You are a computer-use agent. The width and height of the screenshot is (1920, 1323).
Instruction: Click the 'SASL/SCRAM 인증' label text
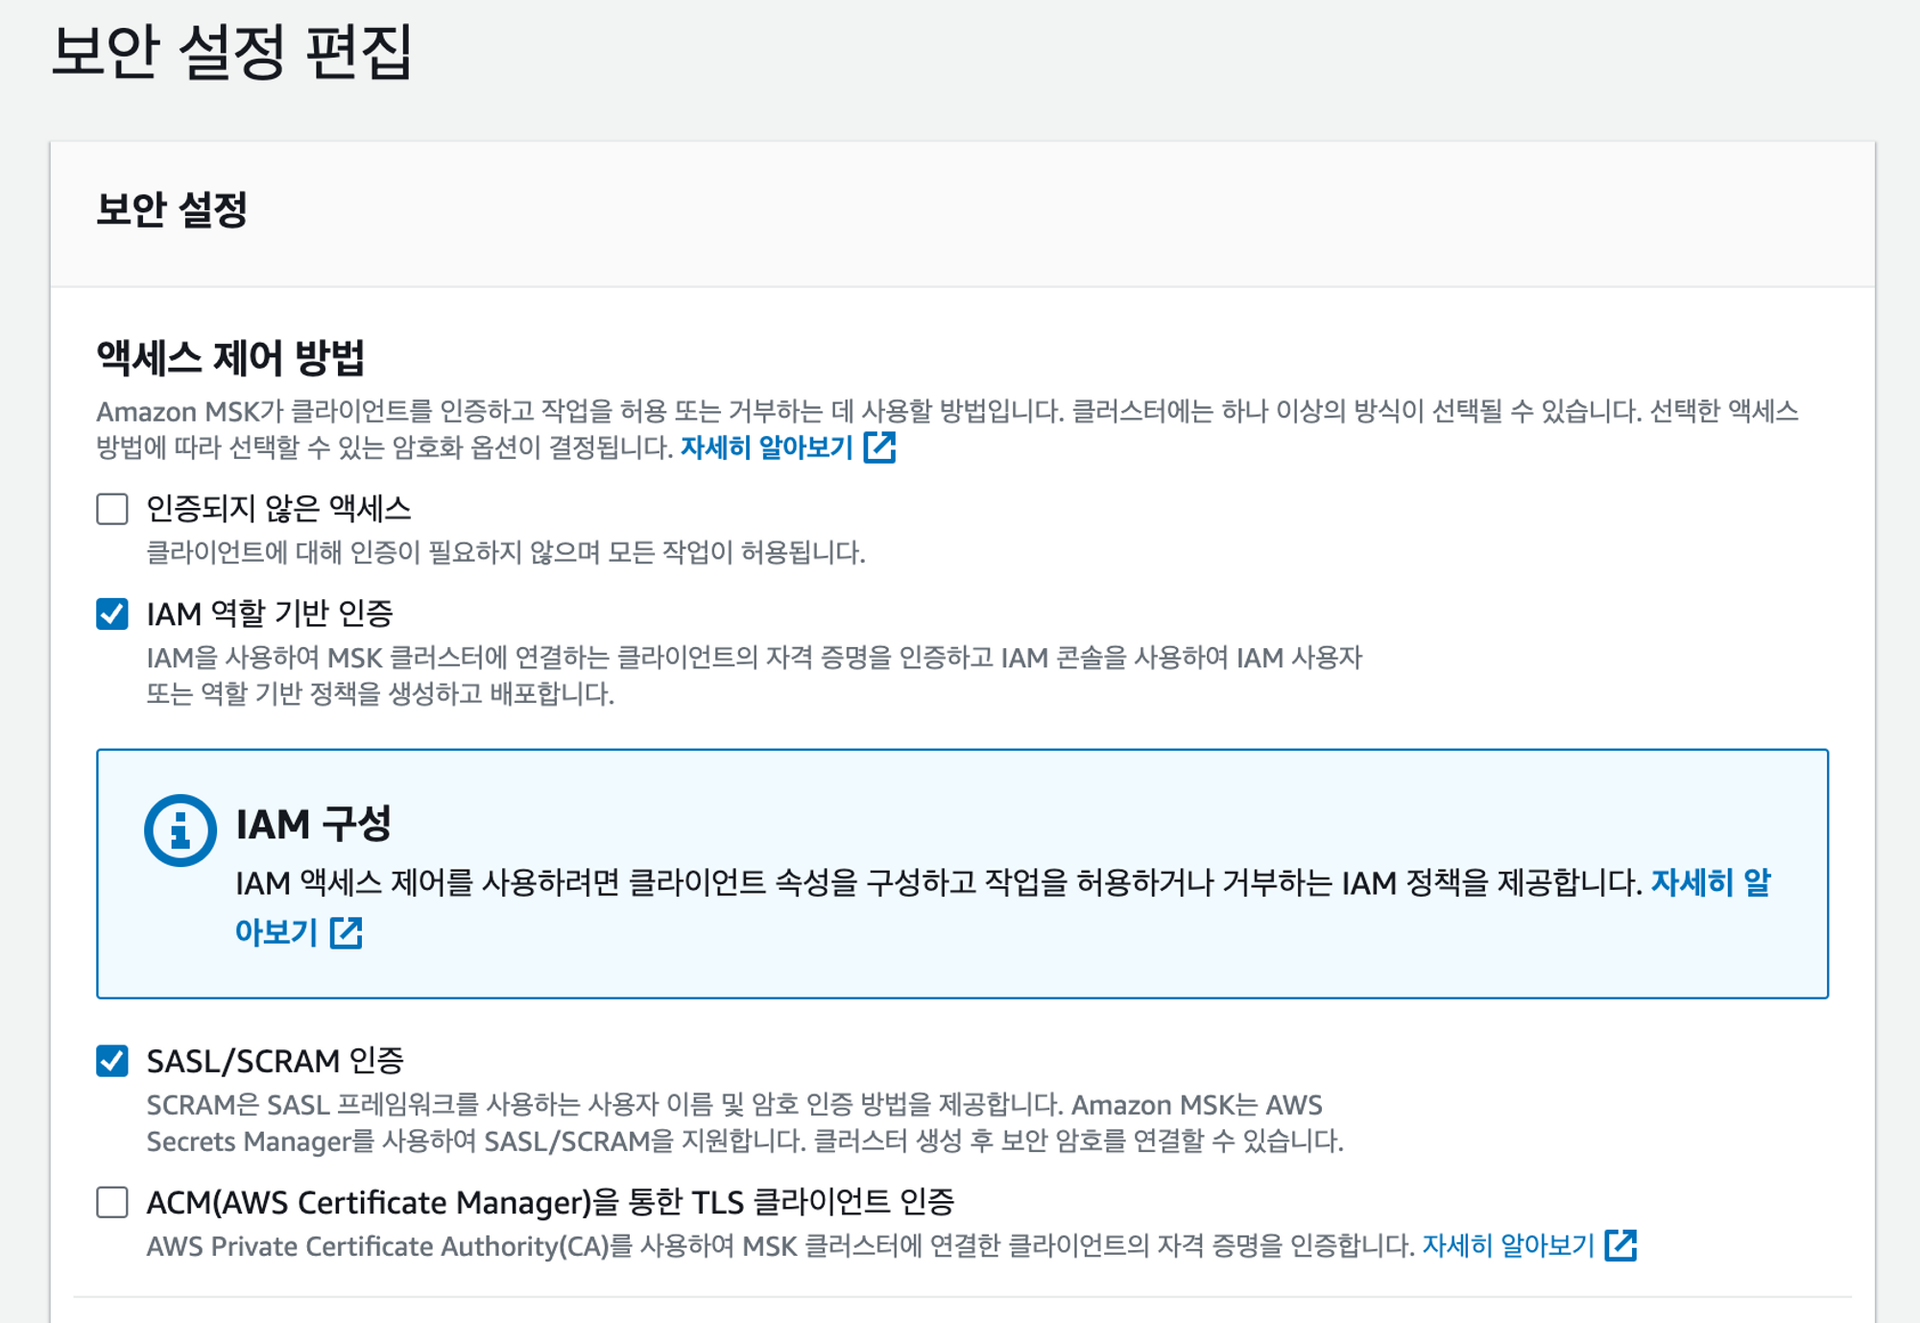click(275, 1060)
